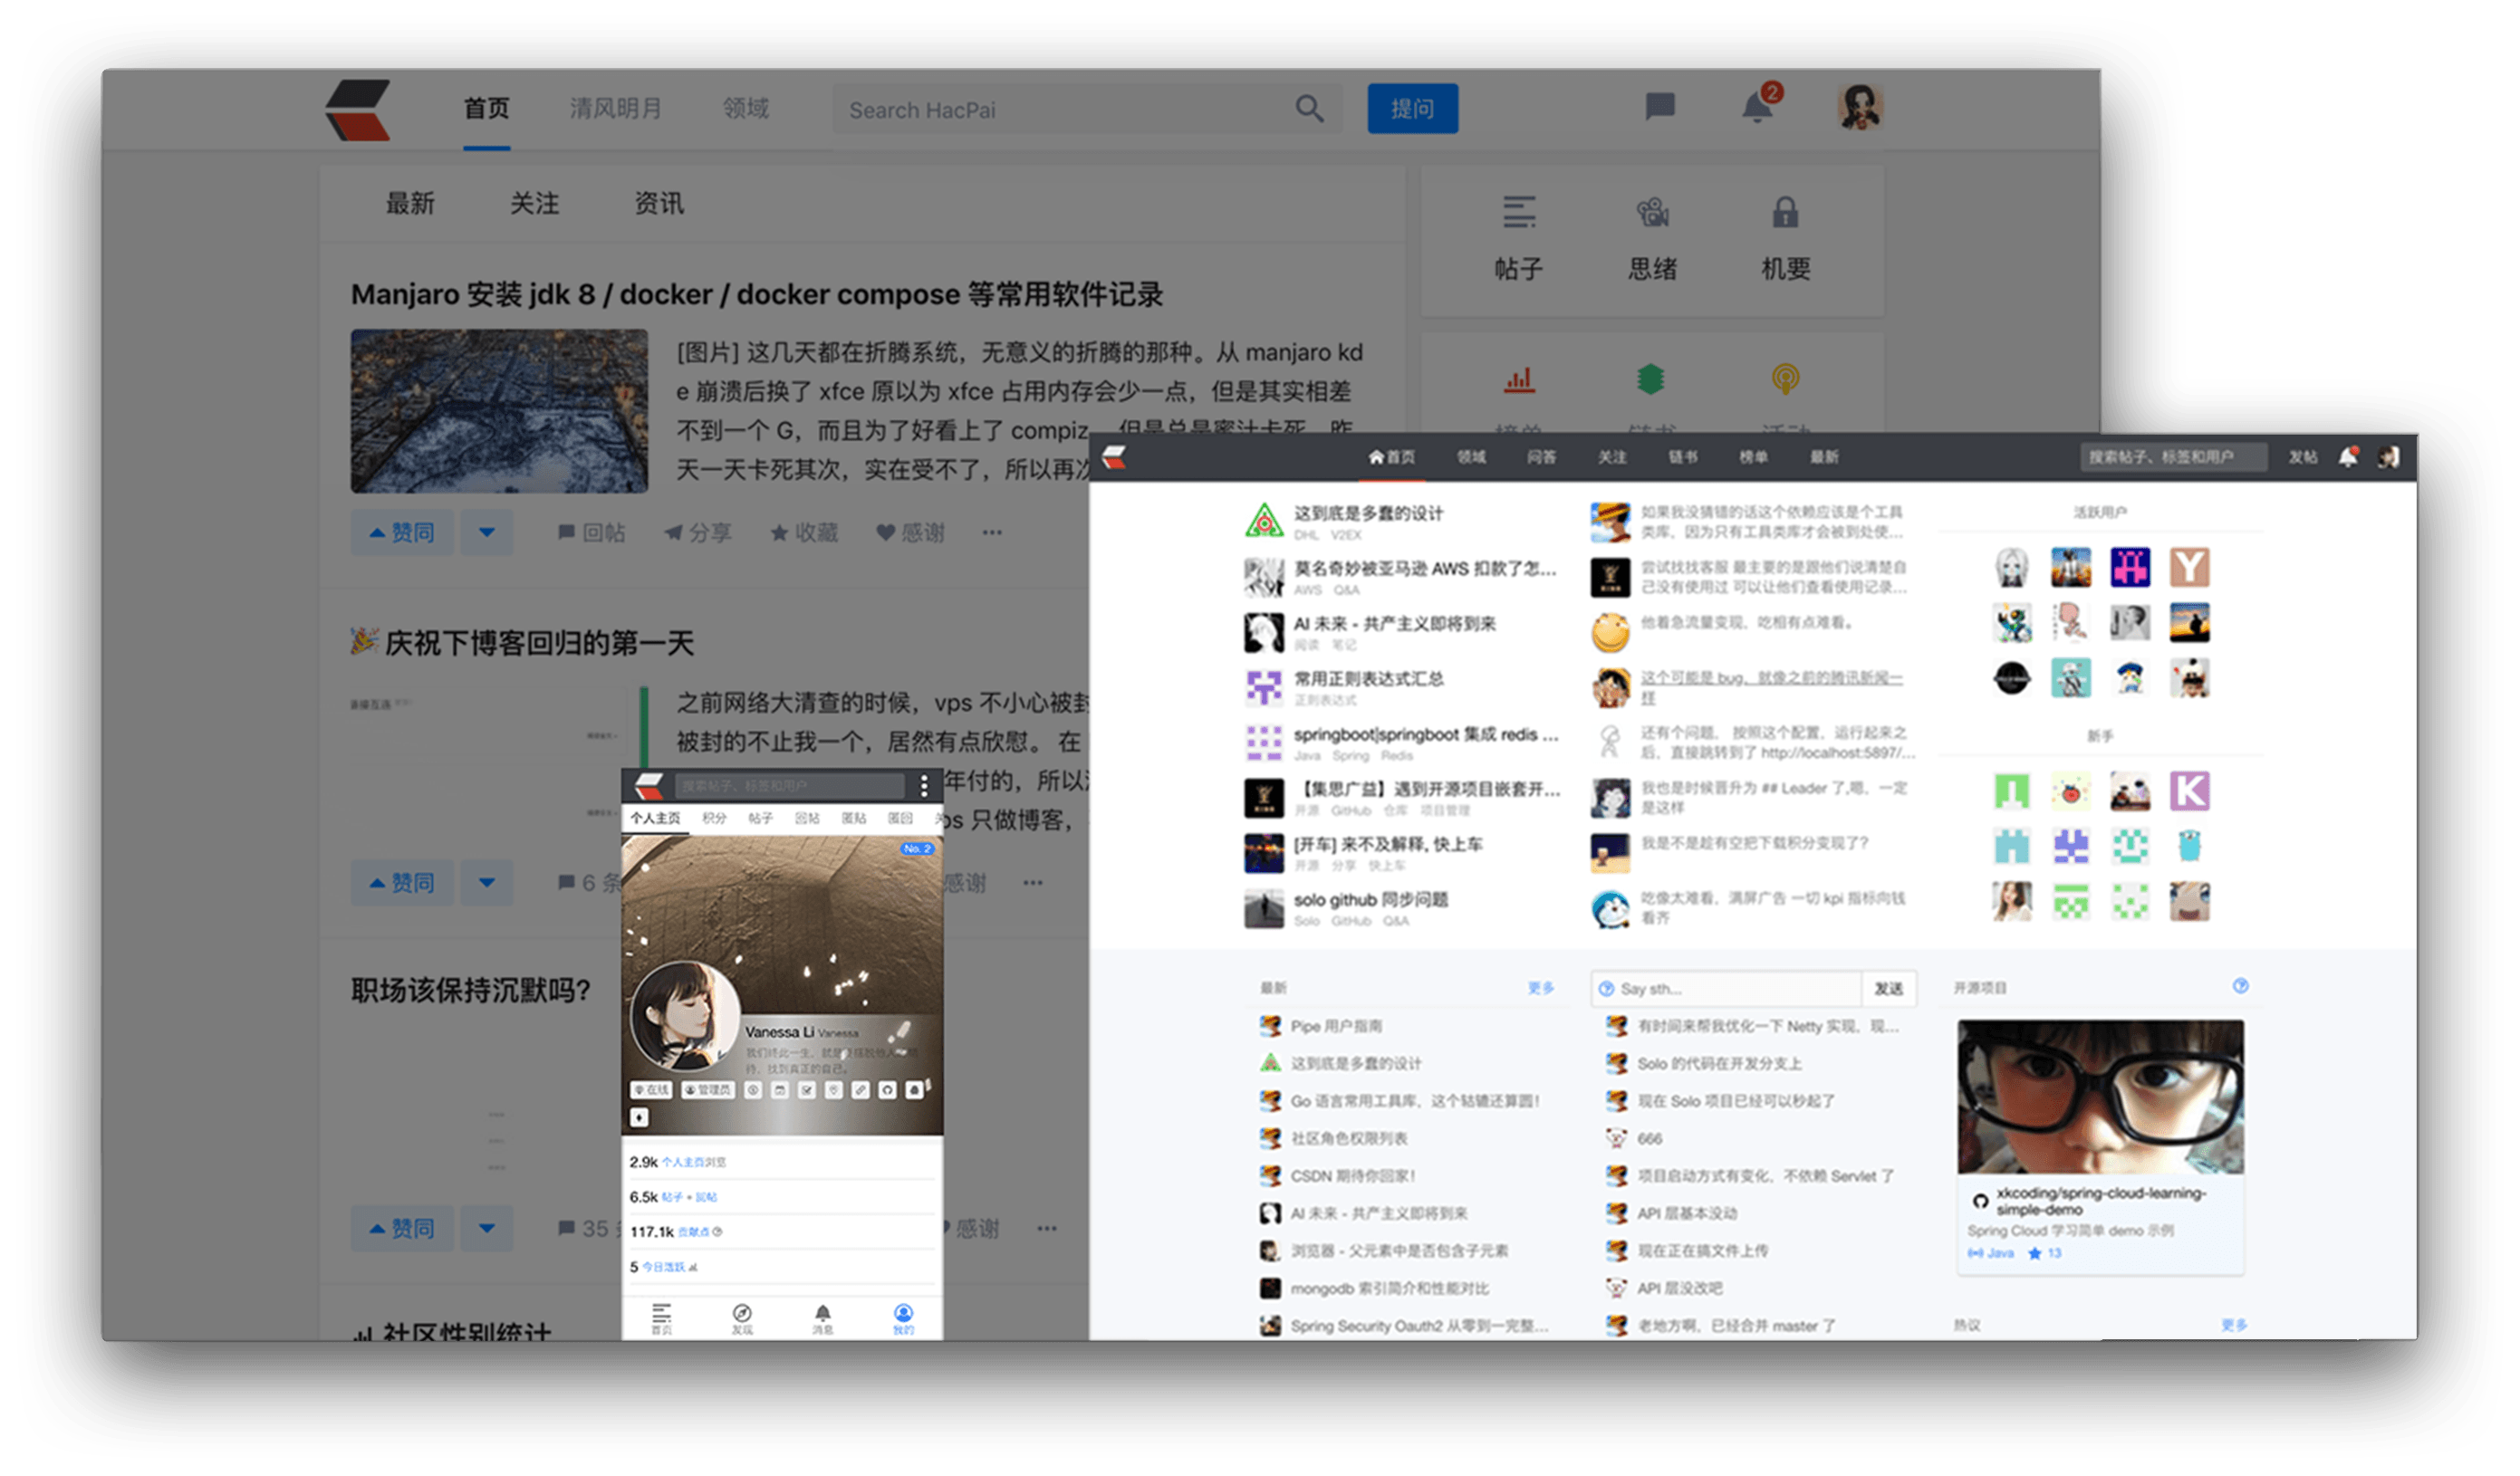Screen dimensions: 2520x1476
Task: Open the 机要 lock icon in sidebar
Action: click(x=1785, y=213)
